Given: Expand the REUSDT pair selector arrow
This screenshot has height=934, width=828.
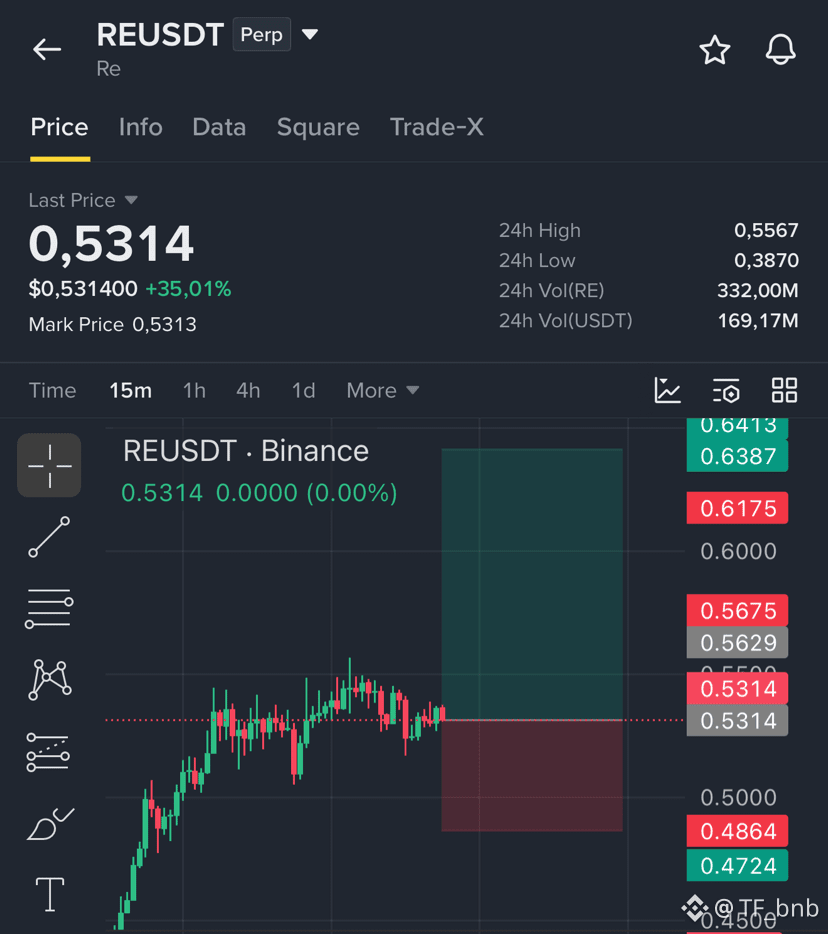Looking at the screenshot, I should tap(310, 34).
